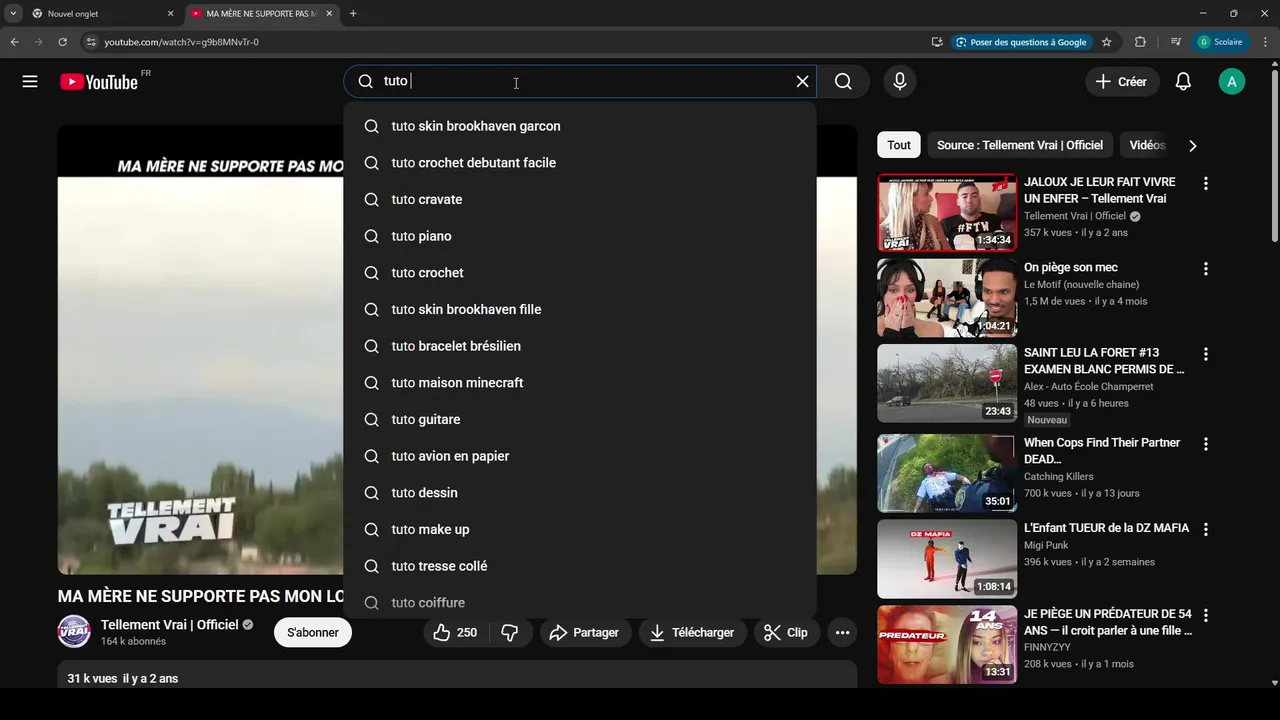The image size is (1280, 720).
Task: Close the Nouvel onglet tab
Action: 170,14
